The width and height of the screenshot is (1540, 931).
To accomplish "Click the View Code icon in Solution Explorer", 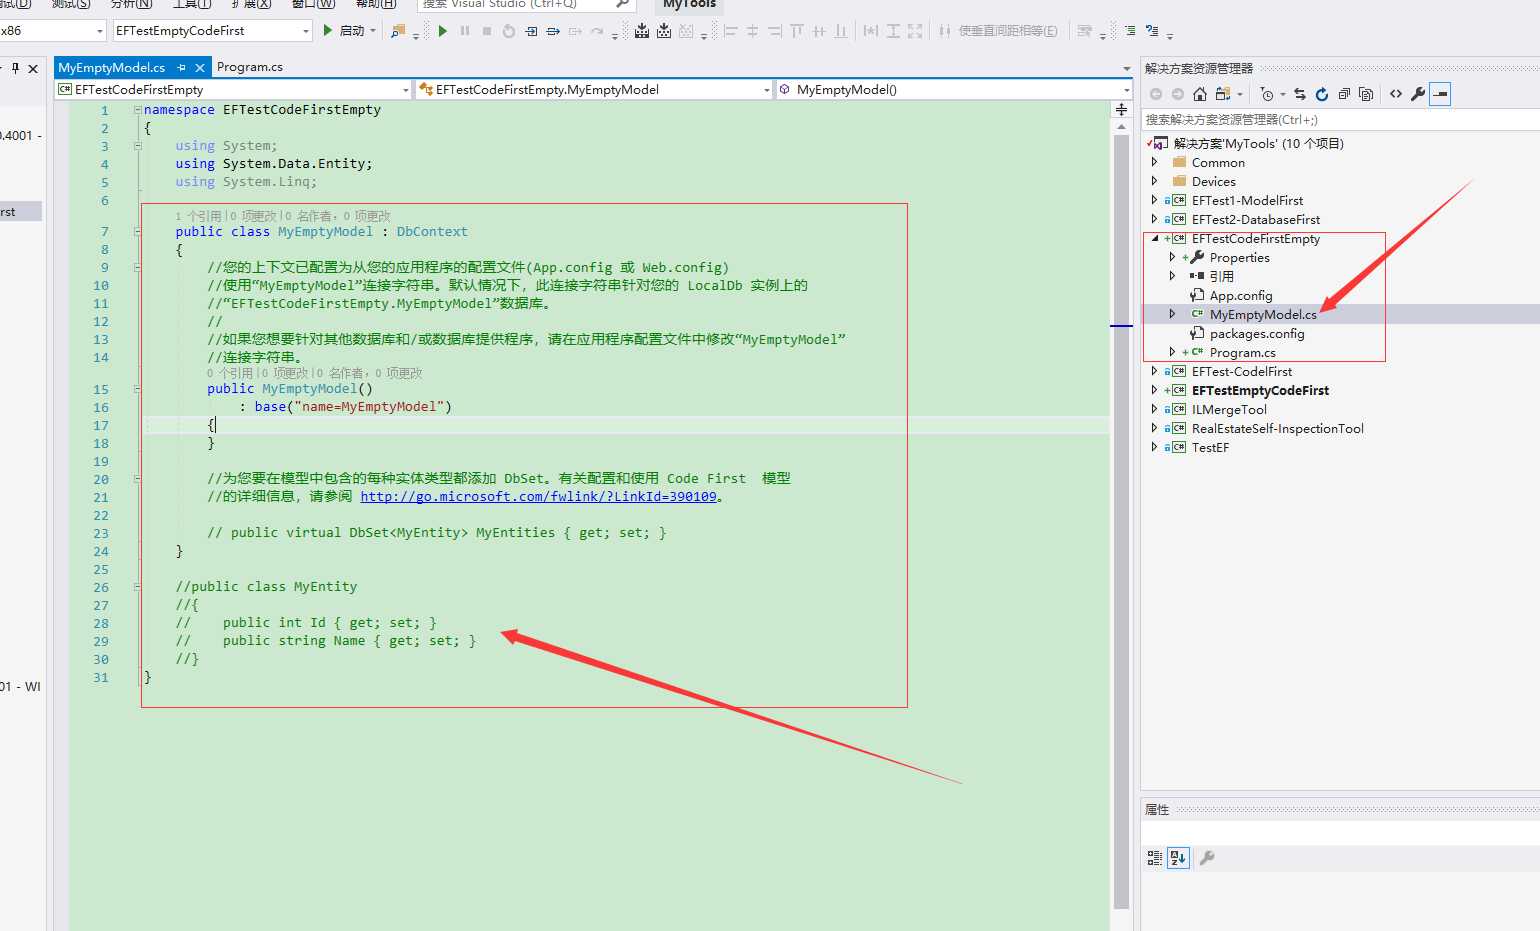I will pyautogui.click(x=1396, y=94).
